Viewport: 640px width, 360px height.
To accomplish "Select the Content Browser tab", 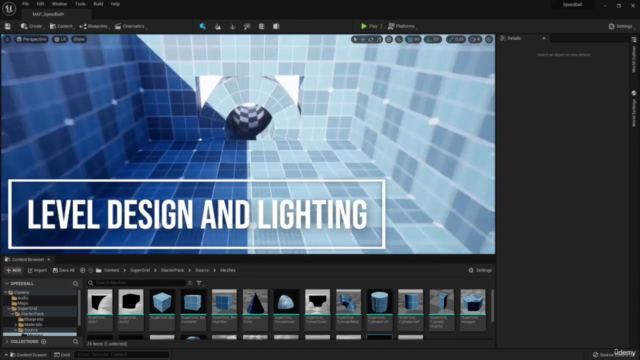I will pos(28,260).
